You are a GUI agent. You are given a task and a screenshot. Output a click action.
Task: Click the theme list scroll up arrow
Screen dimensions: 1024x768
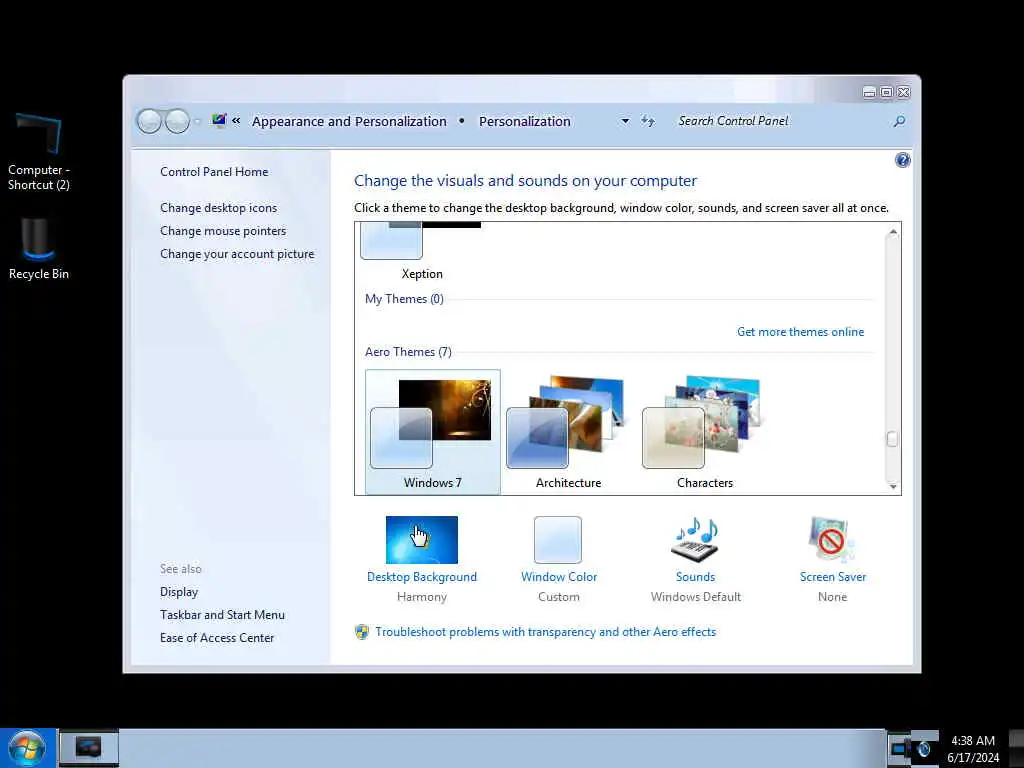tap(893, 232)
